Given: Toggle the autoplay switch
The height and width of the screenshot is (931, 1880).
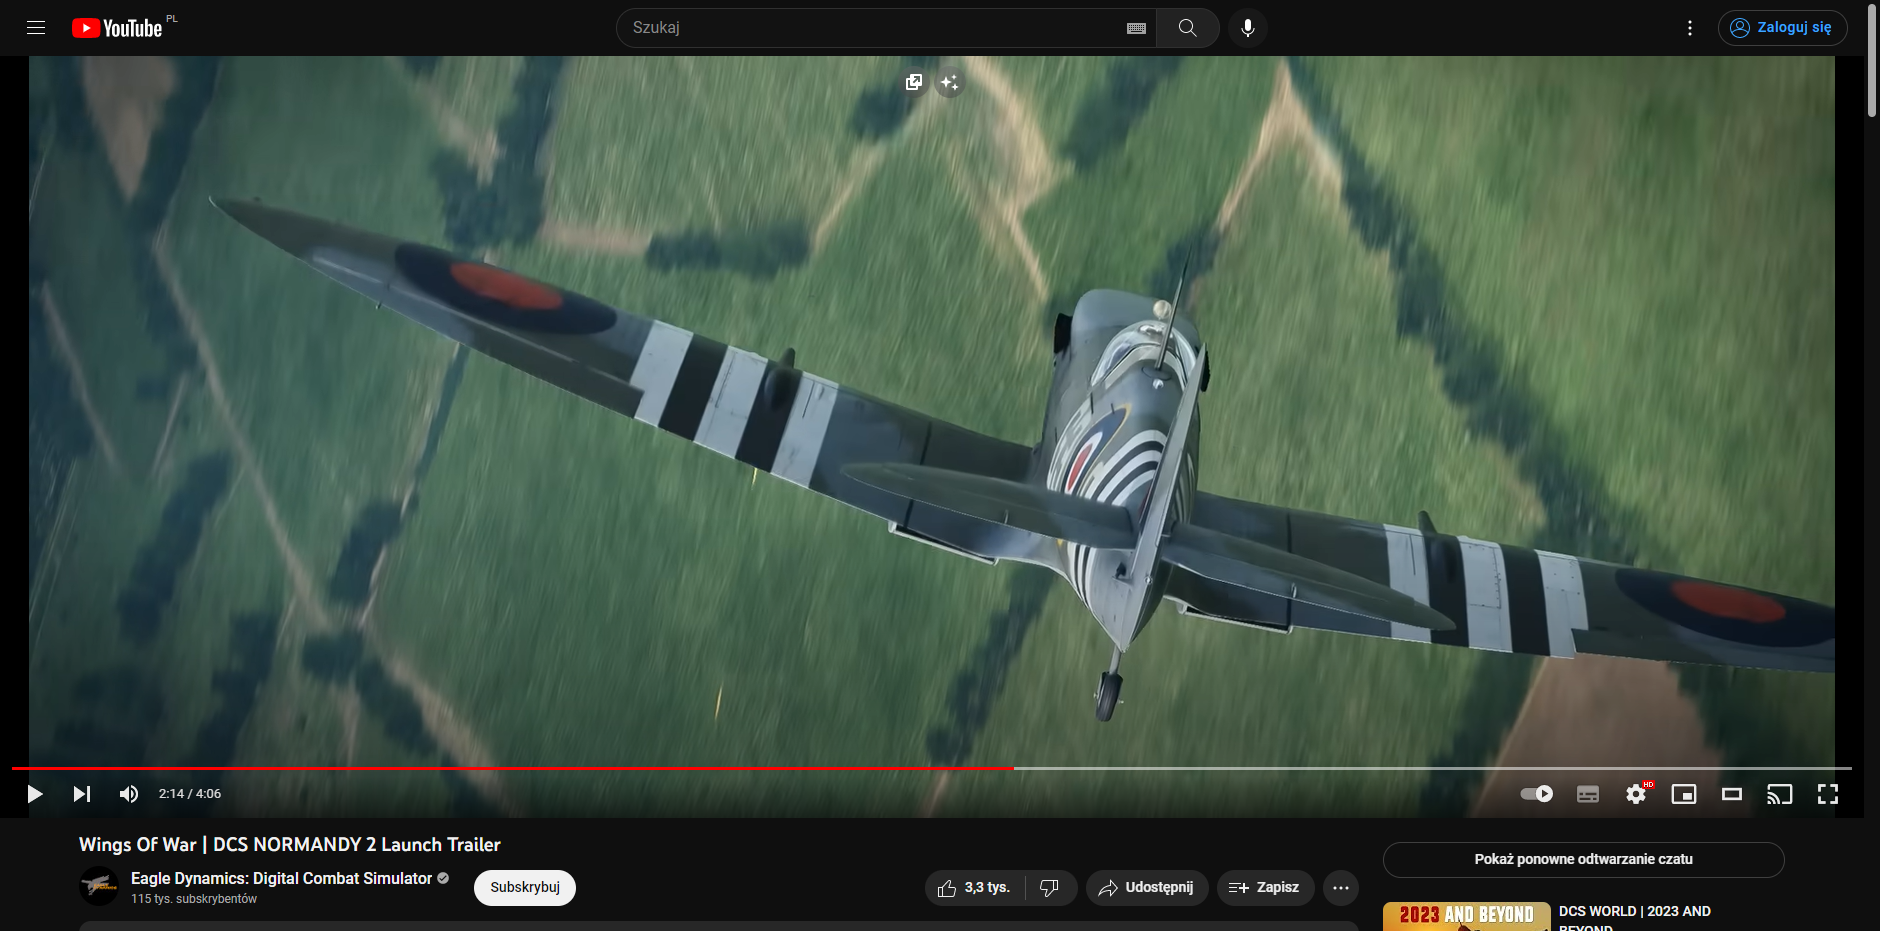Looking at the screenshot, I should pyautogui.click(x=1537, y=794).
